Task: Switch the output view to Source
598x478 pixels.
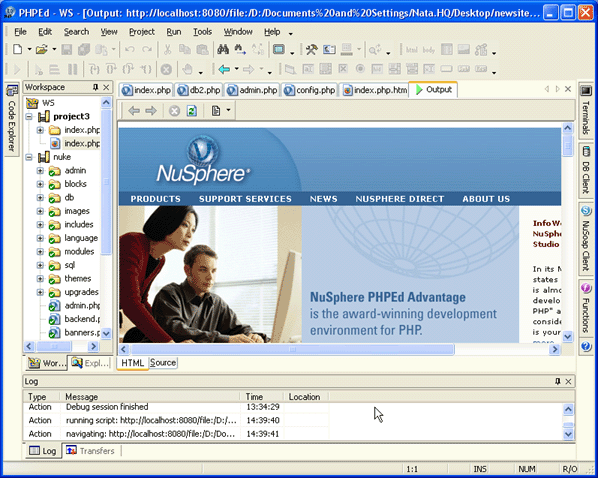Action: pyautogui.click(x=163, y=362)
